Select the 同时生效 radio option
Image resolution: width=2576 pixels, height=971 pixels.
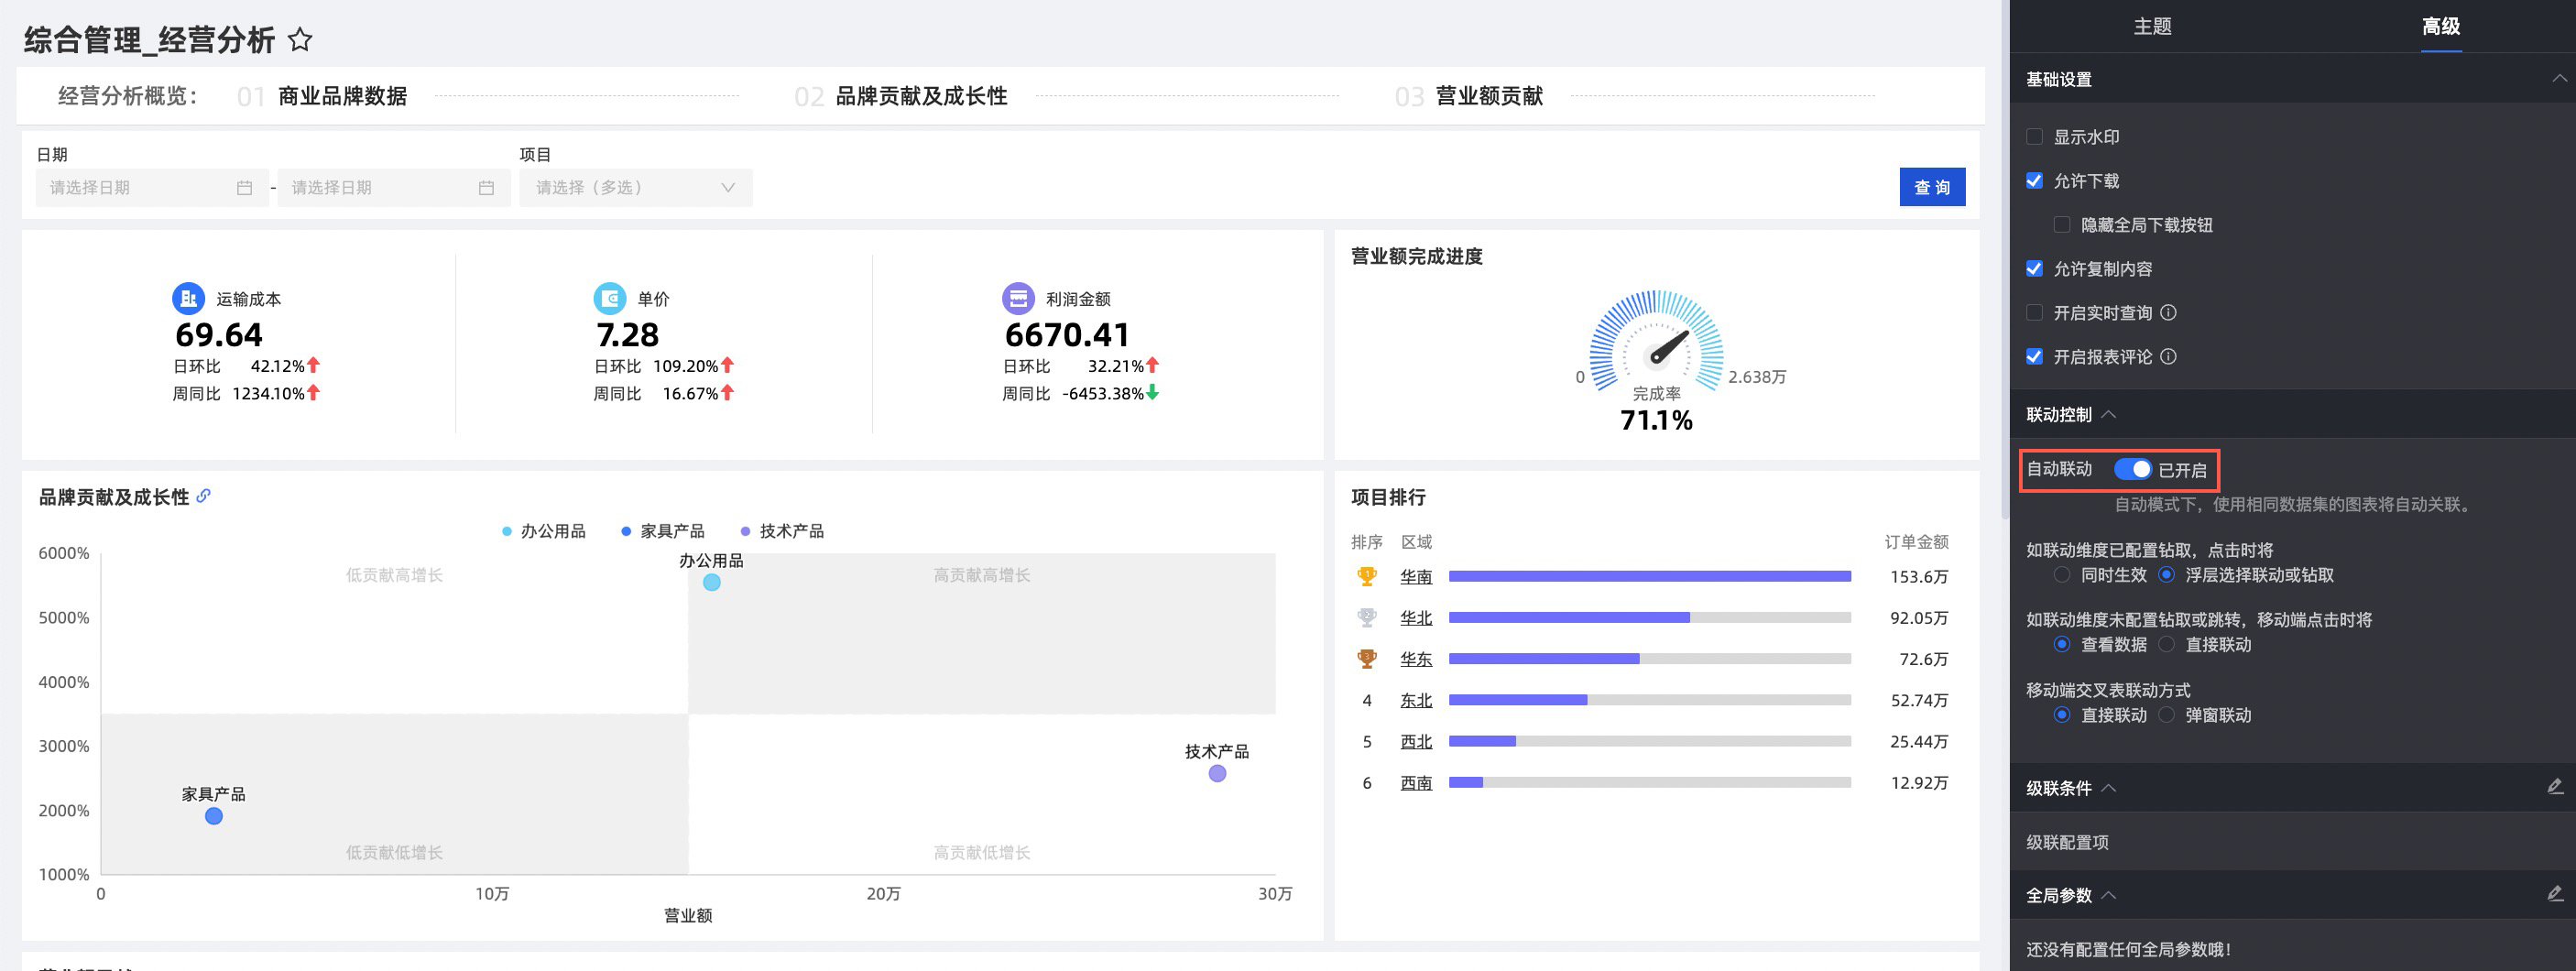pos(2062,575)
